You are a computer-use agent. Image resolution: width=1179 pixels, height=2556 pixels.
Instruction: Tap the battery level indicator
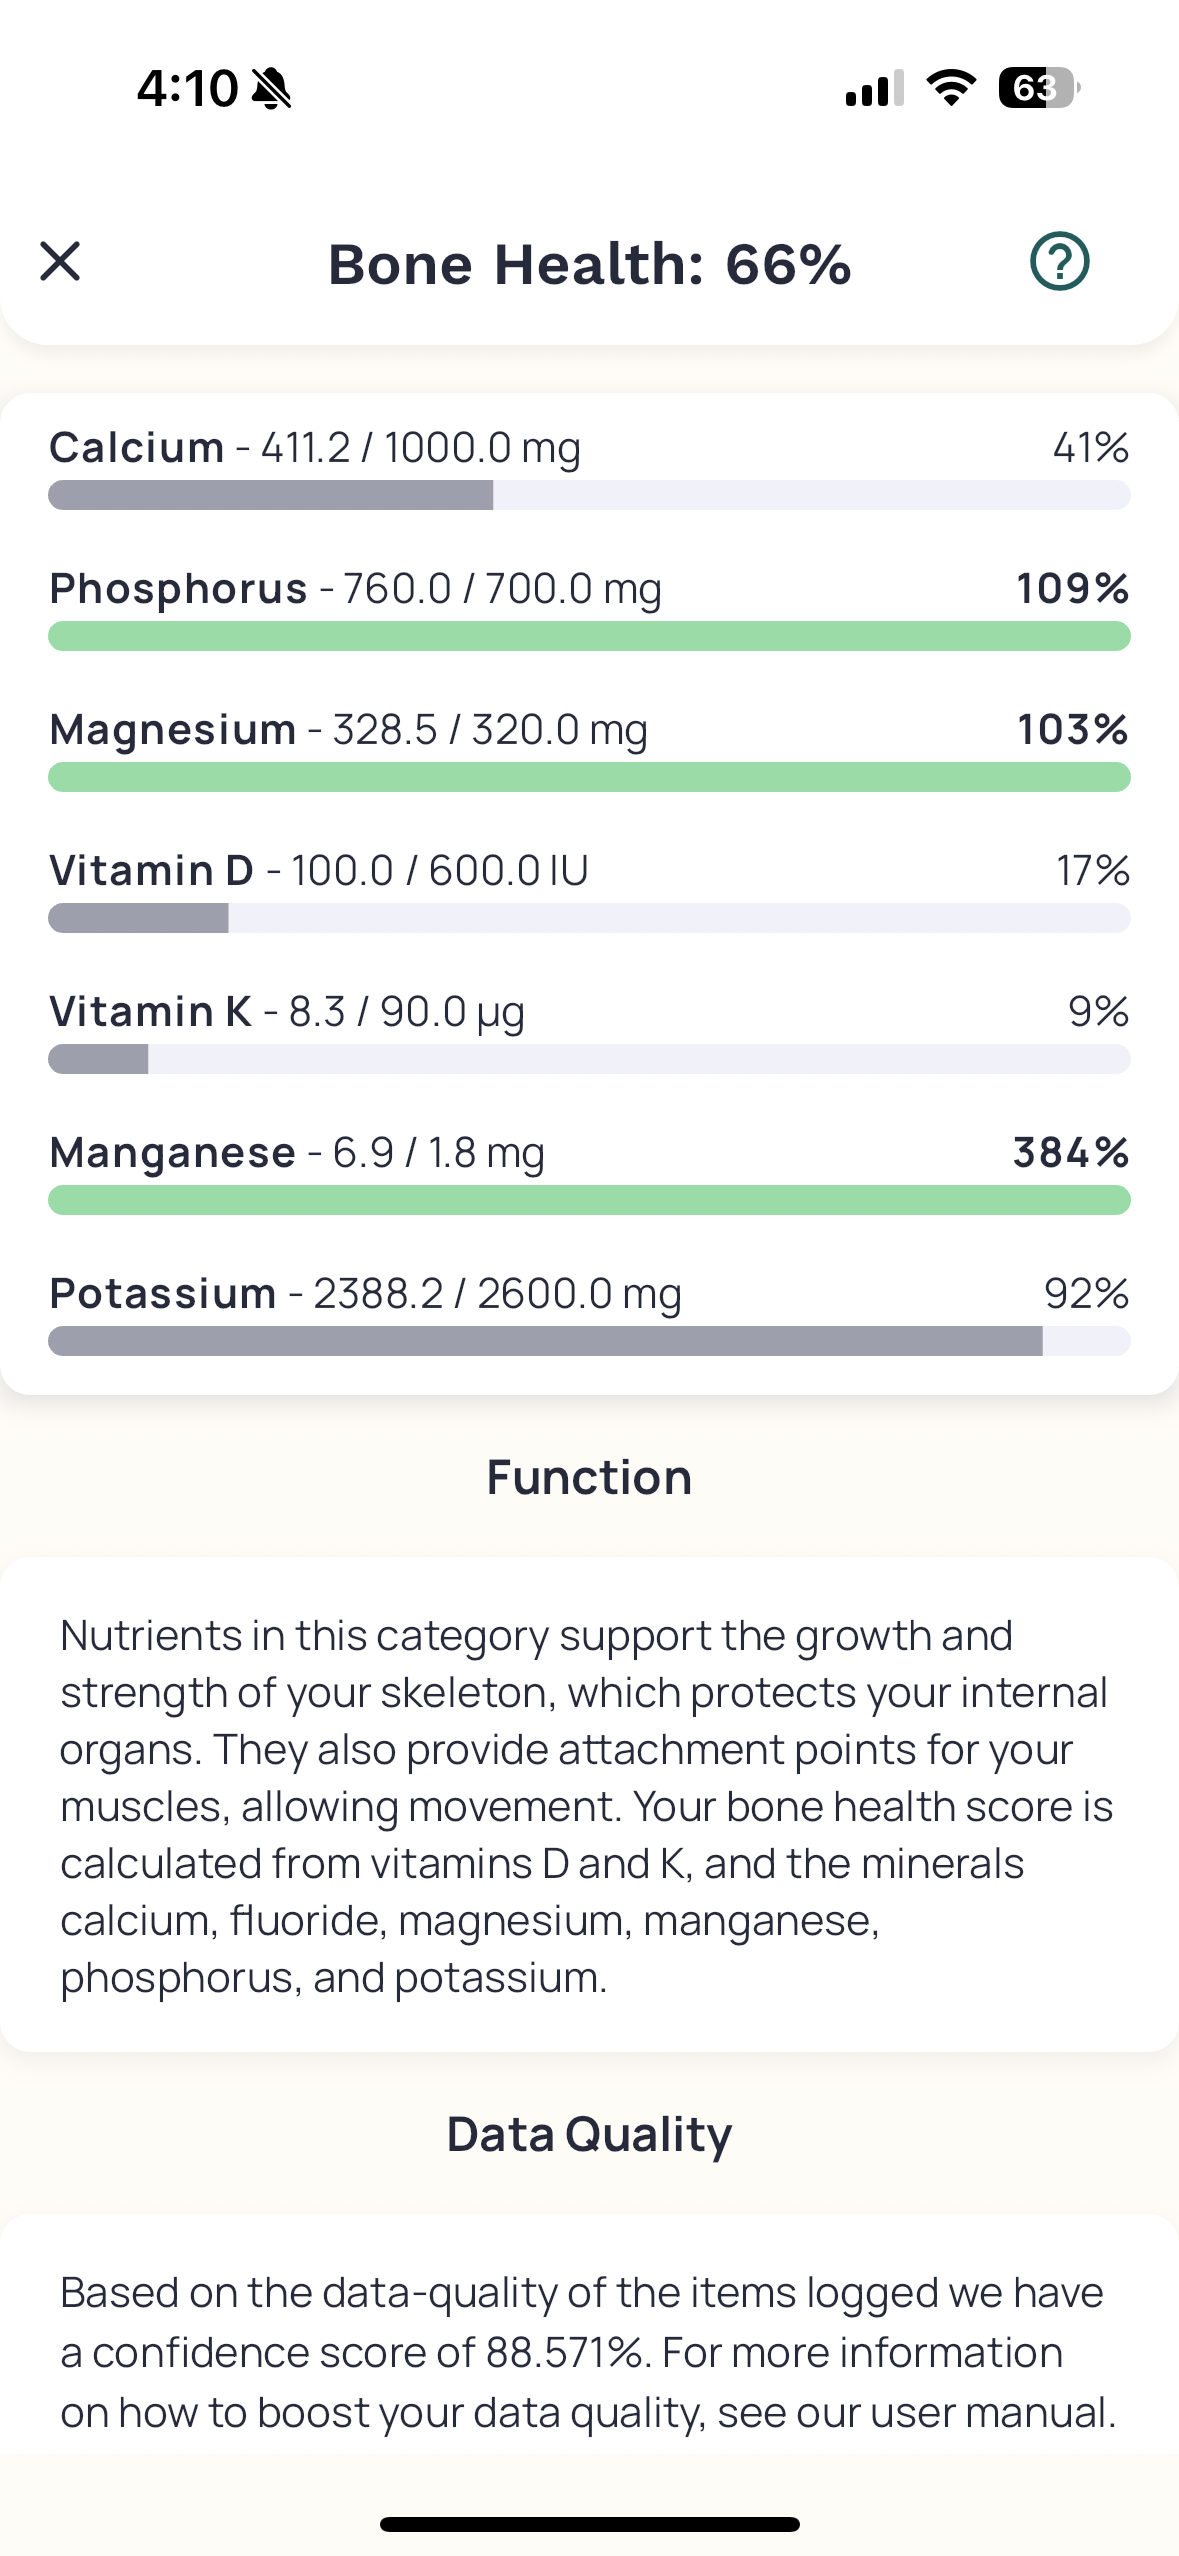tap(1039, 88)
